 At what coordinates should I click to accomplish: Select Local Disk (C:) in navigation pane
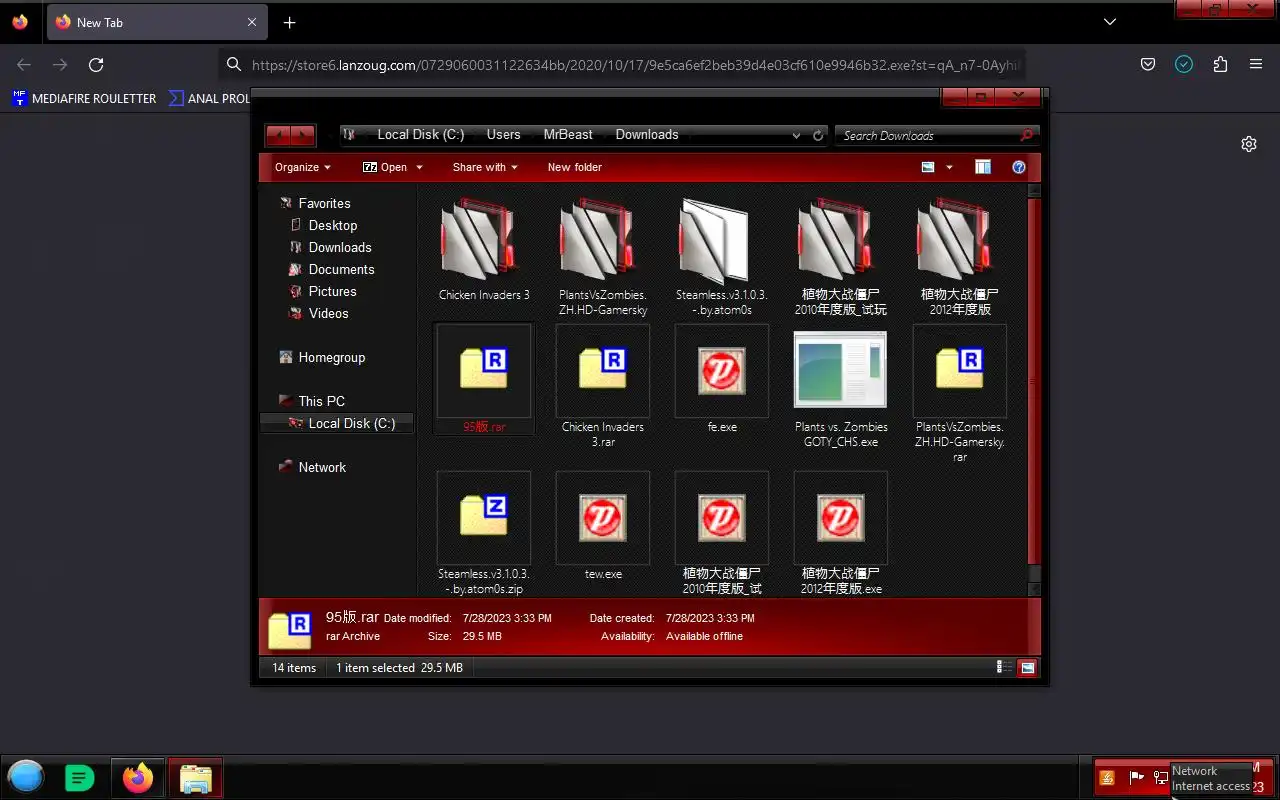click(x=337, y=423)
